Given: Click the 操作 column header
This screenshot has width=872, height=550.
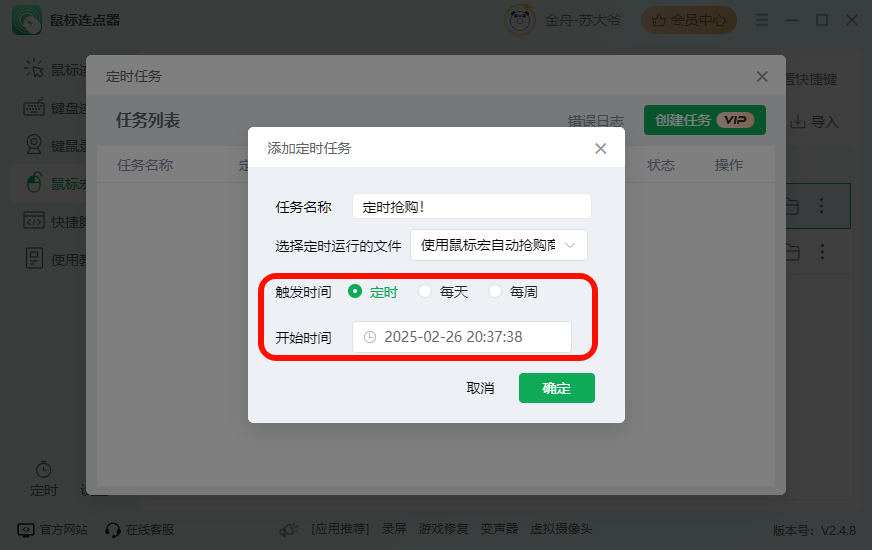Looking at the screenshot, I should 729,165.
